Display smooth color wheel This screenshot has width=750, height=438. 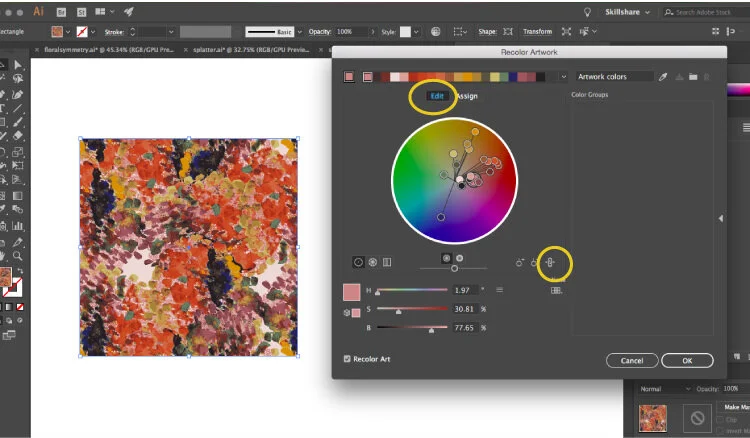tap(358, 262)
